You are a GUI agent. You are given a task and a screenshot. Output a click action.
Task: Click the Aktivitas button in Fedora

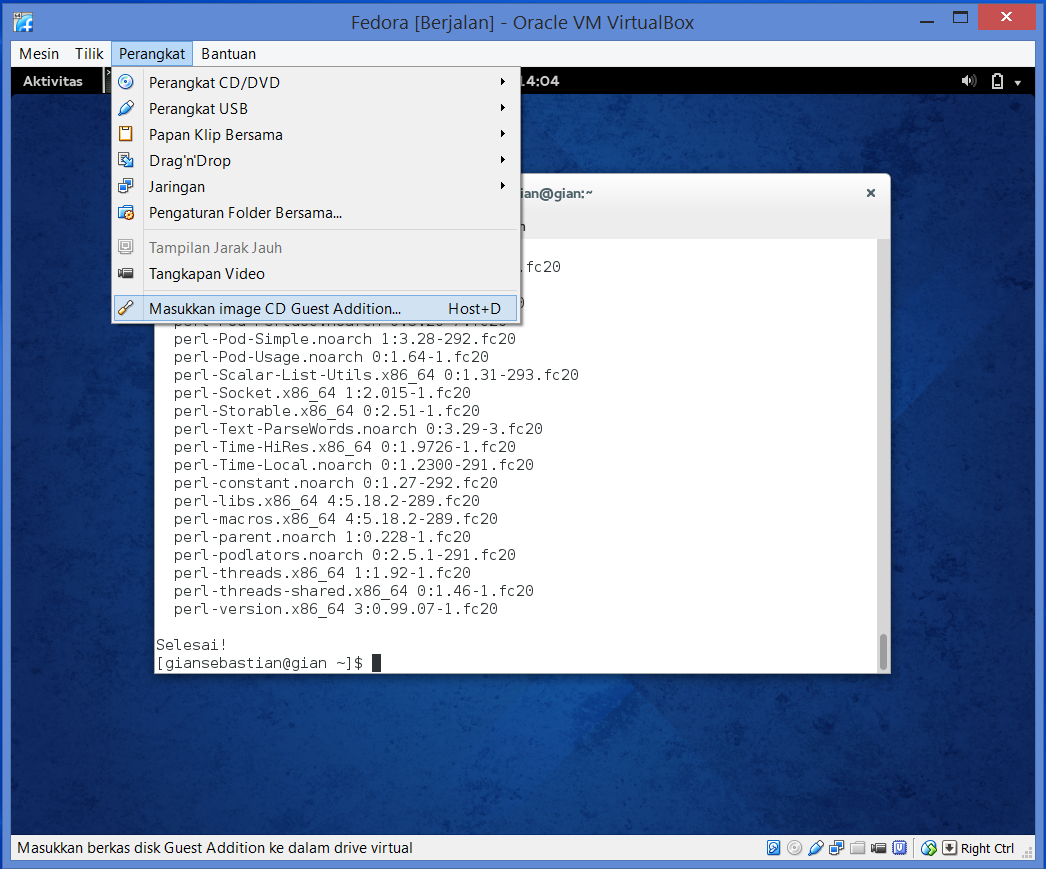click(53, 81)
